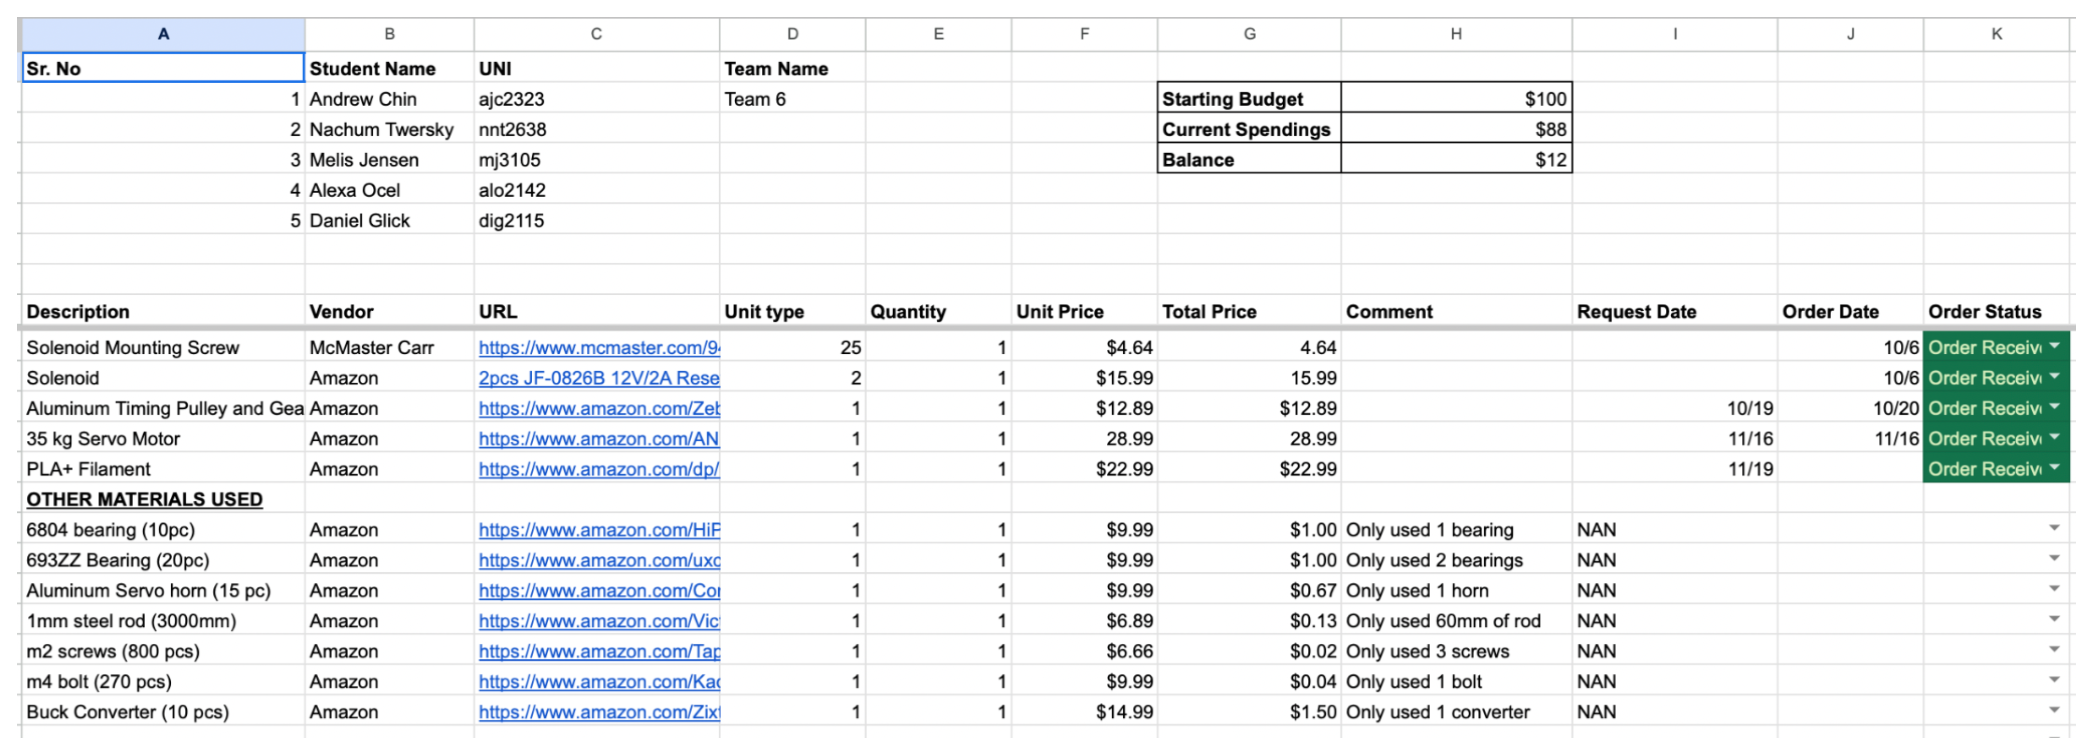Select the Sr. No header cell
The width and height of the screenshot is (2084, 738).
pyautogui.click(x=163, y=68)
